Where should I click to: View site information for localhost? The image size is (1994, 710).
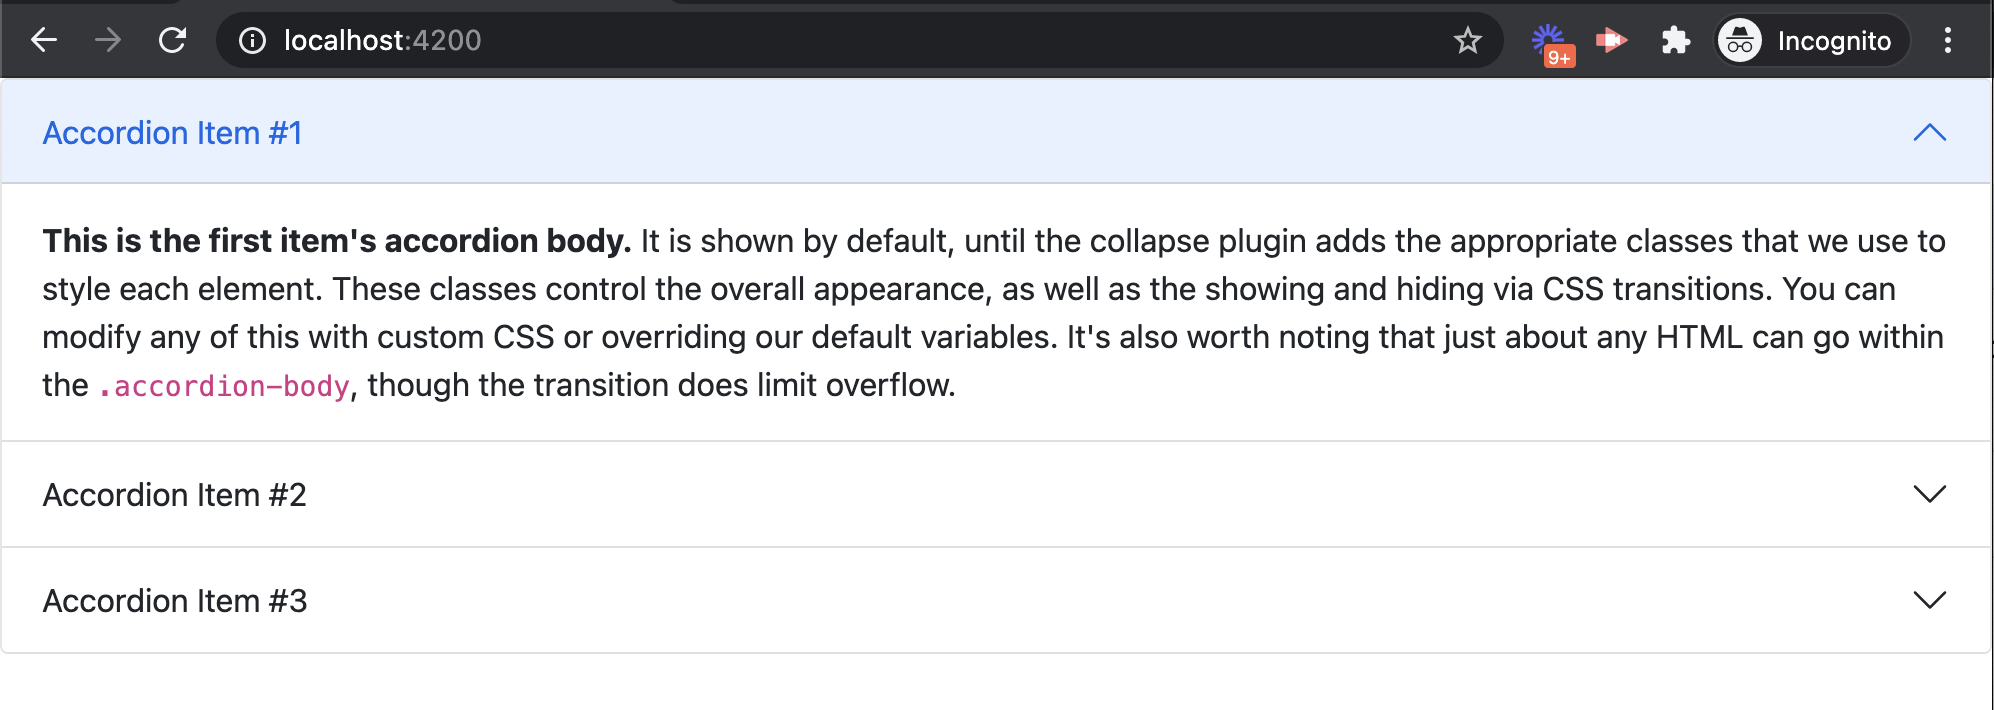(x=252, y=40)
